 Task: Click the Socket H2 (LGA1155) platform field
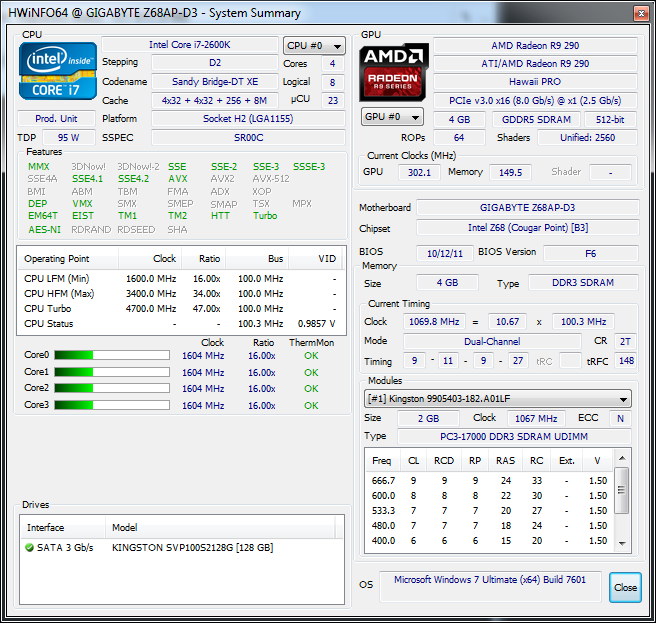pyautogui.click(x=249, y=119)
